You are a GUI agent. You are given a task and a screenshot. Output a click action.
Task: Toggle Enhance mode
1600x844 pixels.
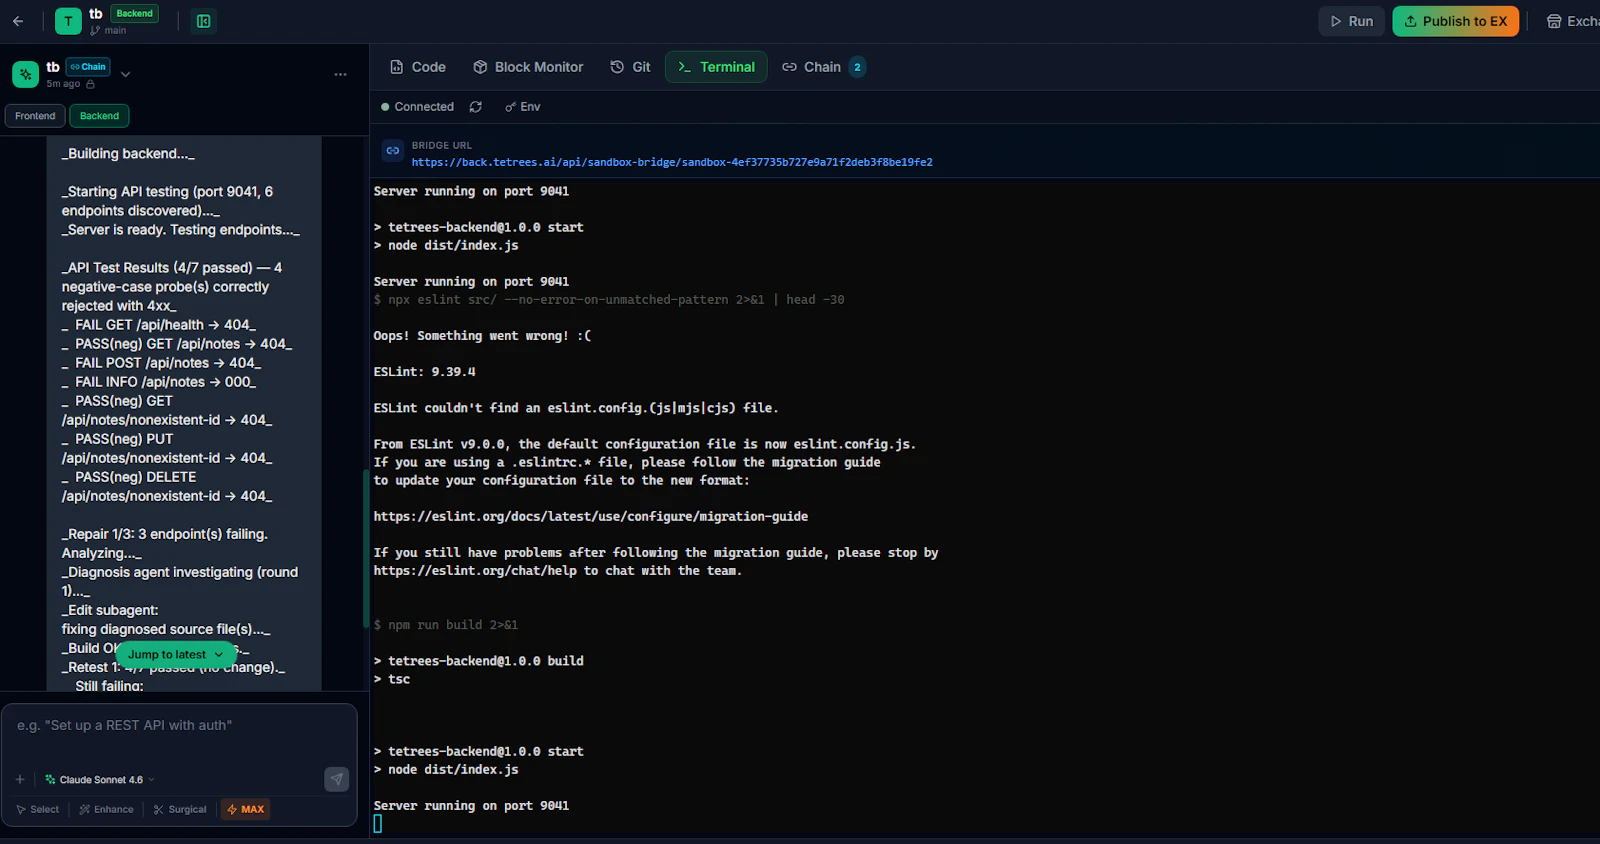pyautogui.click(x=106, y=809)
